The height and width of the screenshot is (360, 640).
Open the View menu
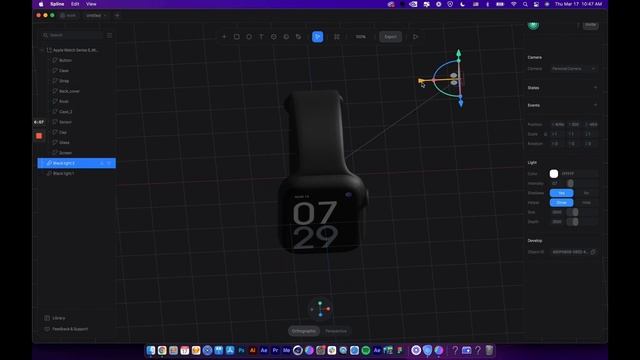[x=91, y=4]
